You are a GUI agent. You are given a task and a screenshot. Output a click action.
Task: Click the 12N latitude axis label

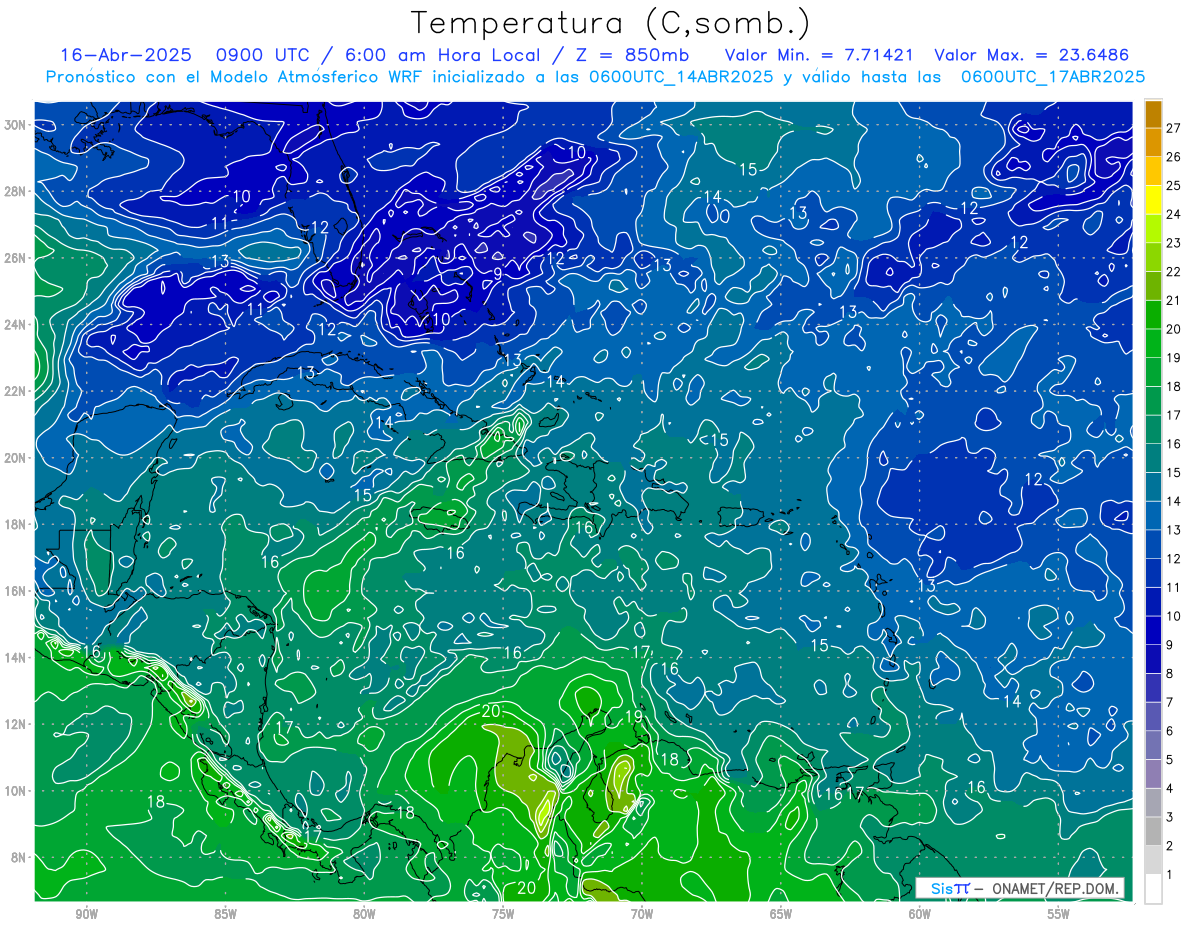click(17, 724)
